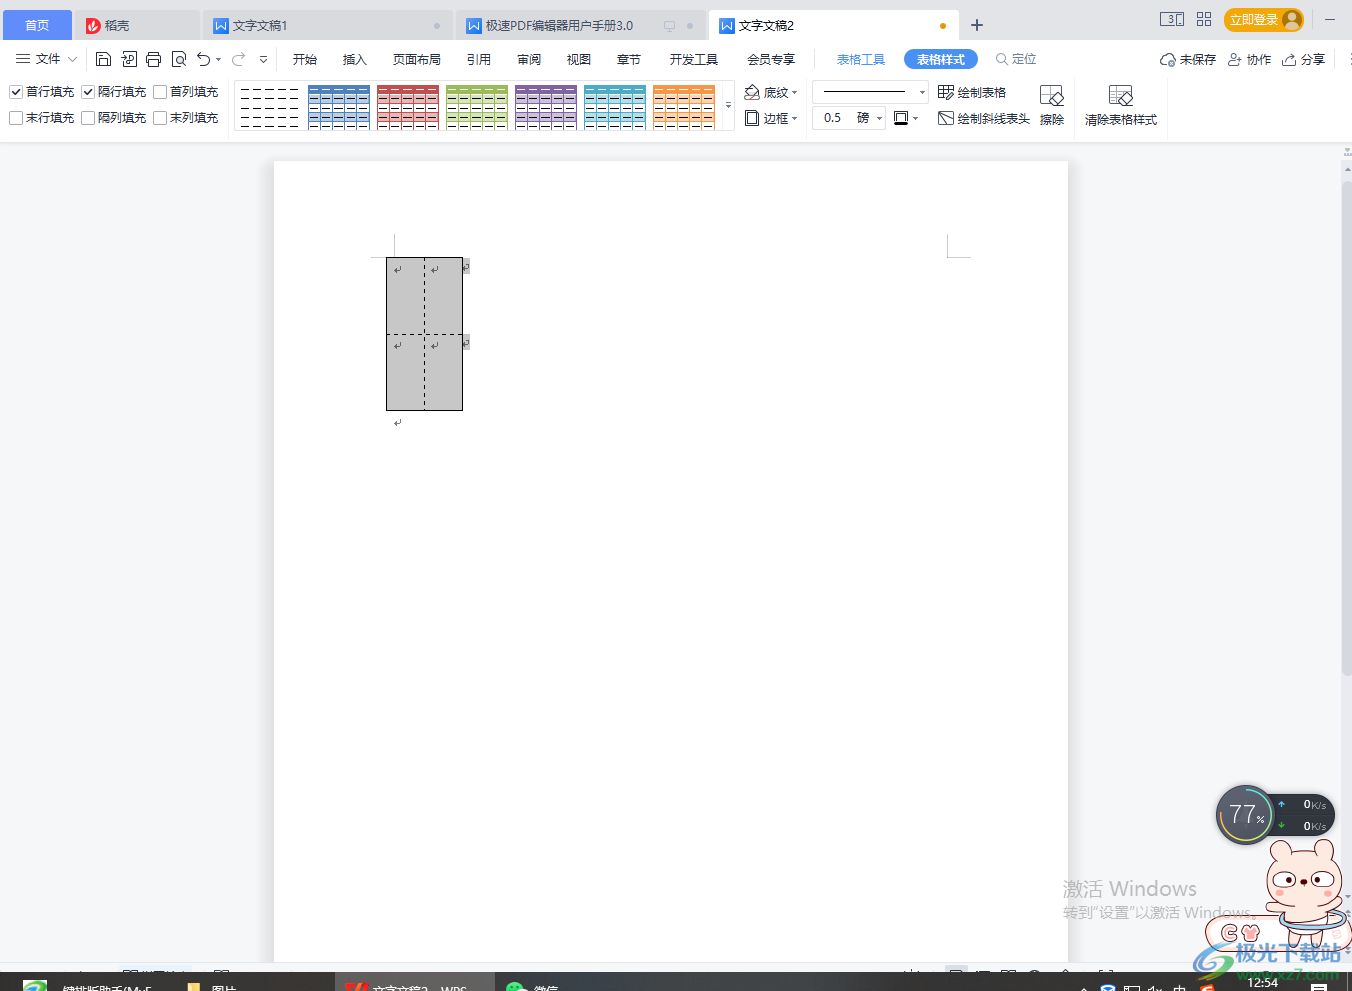
Task: Open the View tab (视图)
Action: coord(579,60)
